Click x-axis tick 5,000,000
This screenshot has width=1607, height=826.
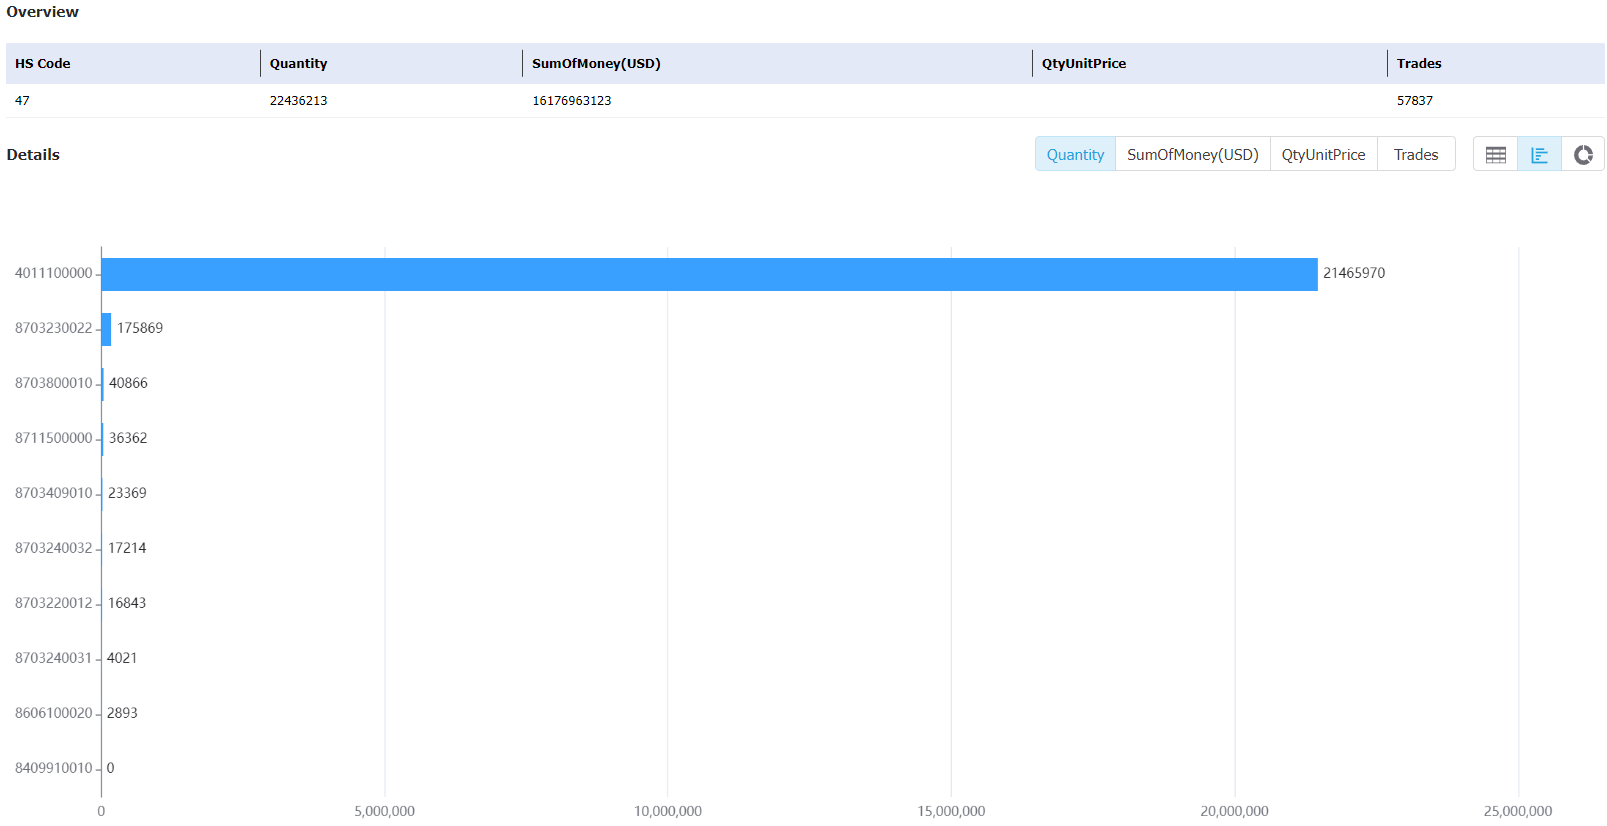click(384, 811)
